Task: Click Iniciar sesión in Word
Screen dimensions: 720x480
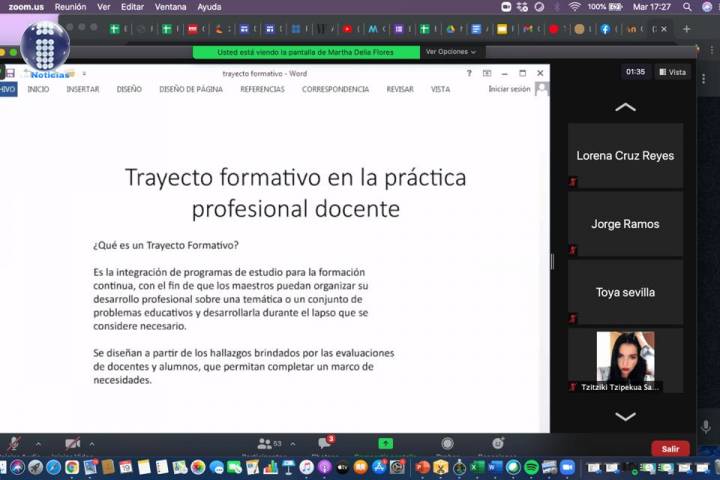Action: pos(509,89)
